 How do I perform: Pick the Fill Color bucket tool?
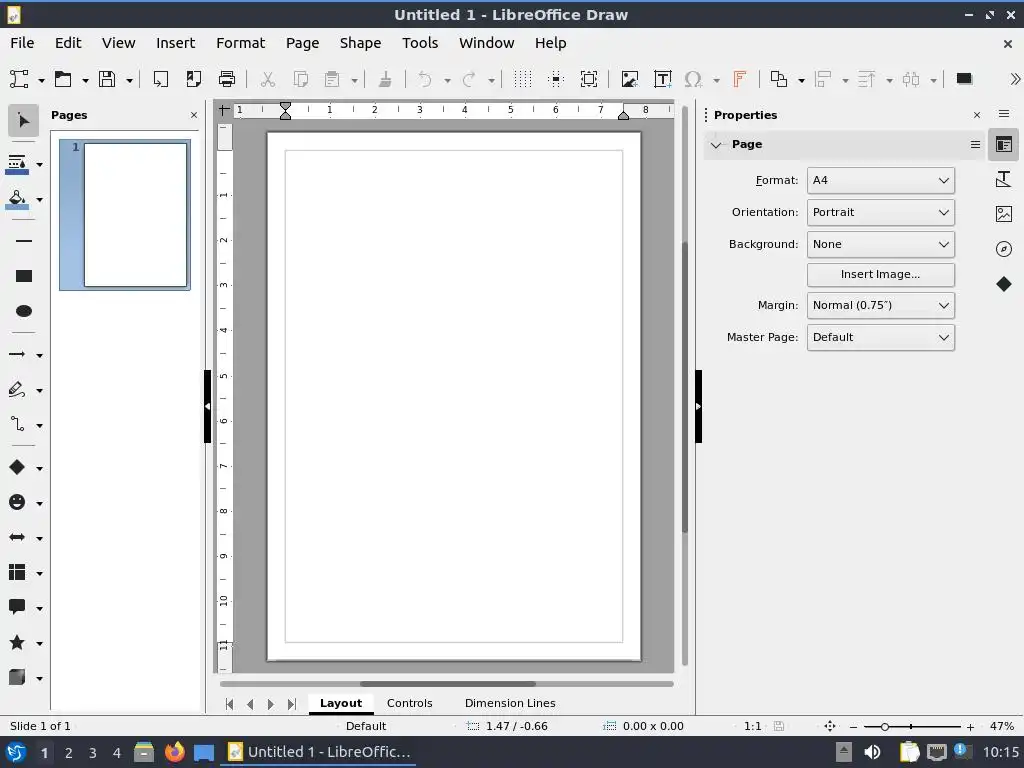point(18,199)
